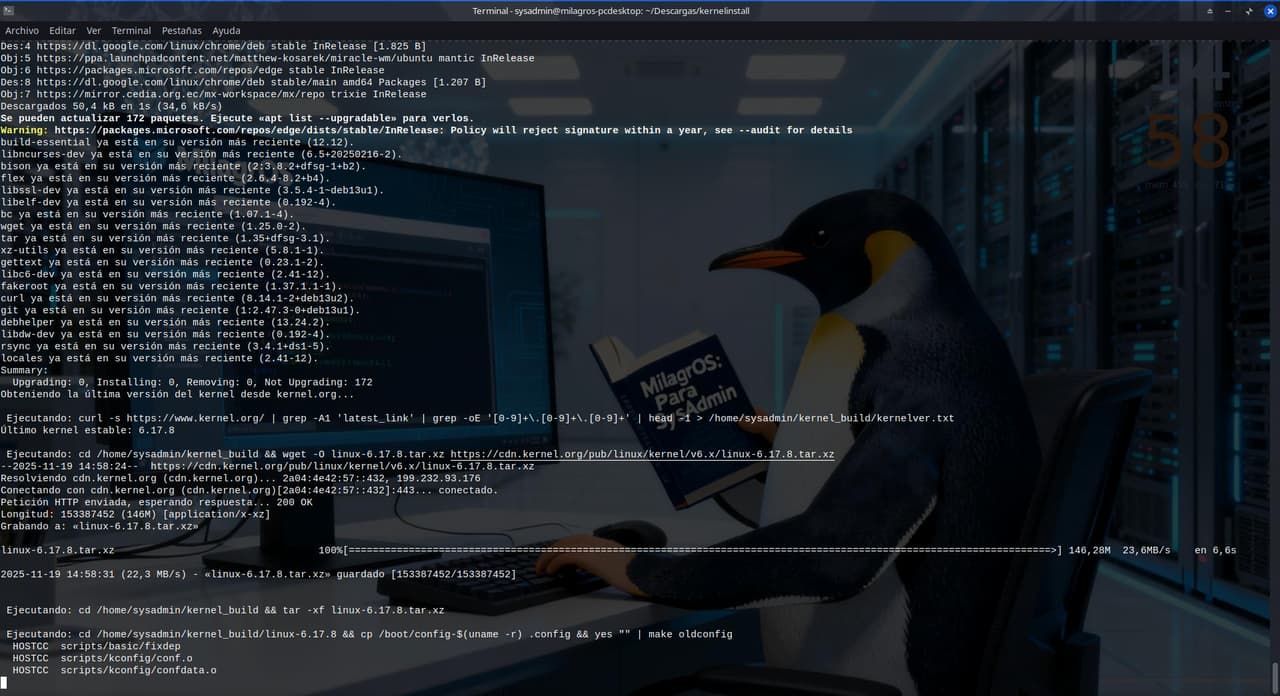Click the terminal cursor at the prompt
Image resolution: width=1280 pixels, height=696 pixels.
pos(4,683)
